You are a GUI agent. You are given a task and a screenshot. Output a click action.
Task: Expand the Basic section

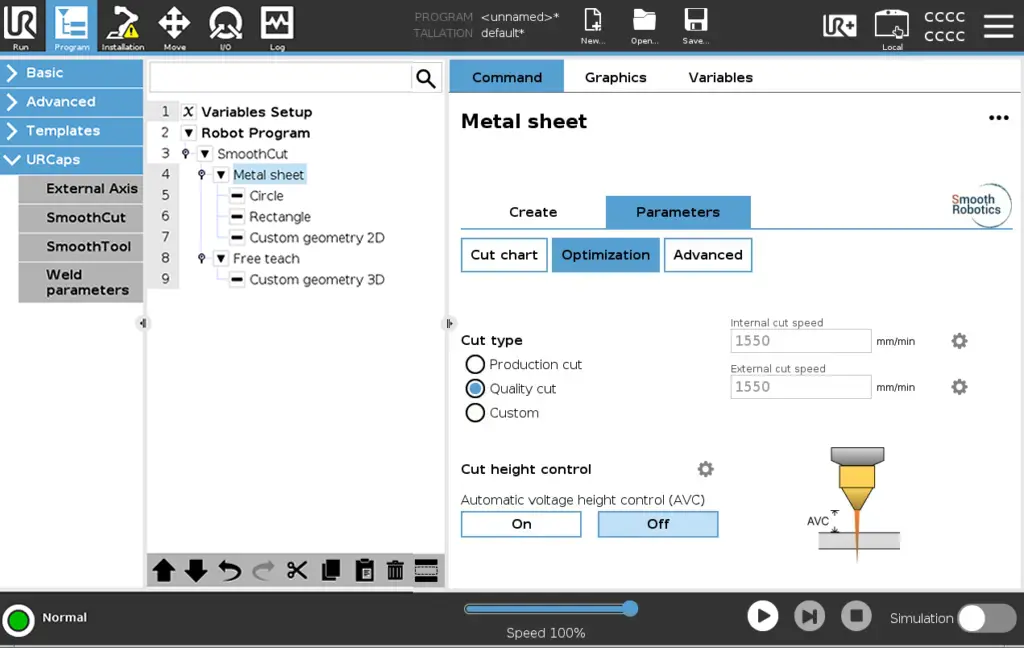[x=71, y=73]
